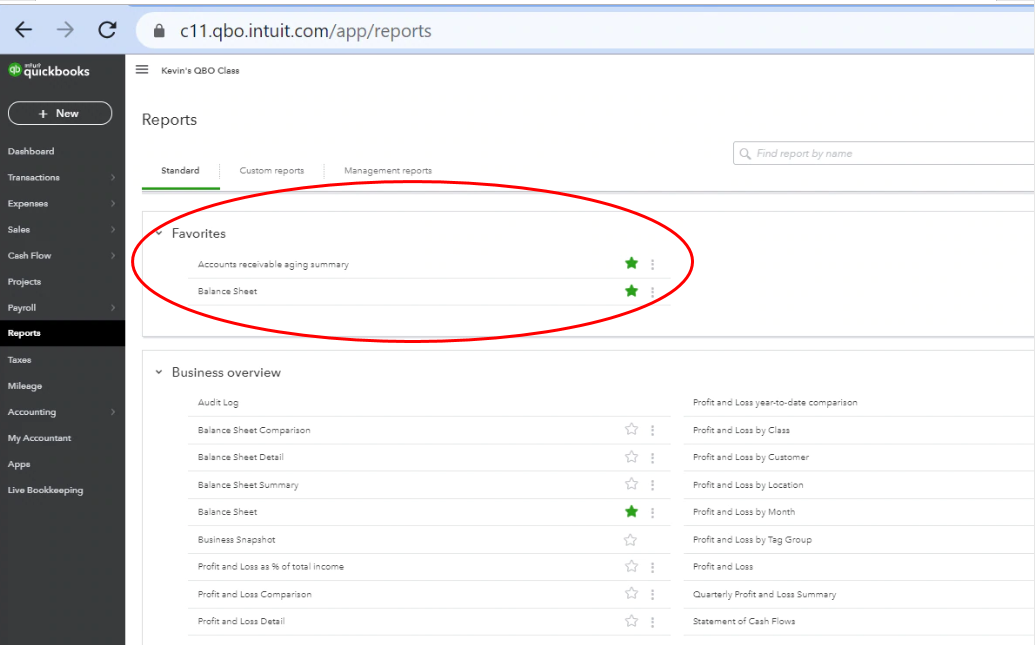Image resolution: width=1035 pixels, height=645 pixels.
Task: Click Kevin's QBO Class company name
Action: click(200, 71)
